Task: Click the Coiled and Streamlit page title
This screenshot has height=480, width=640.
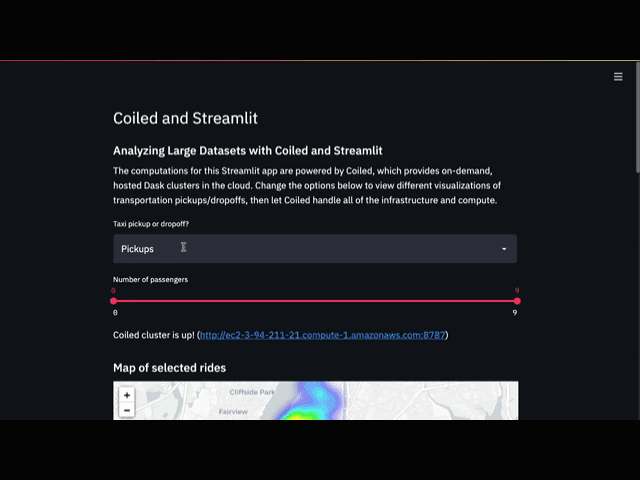Action: pos(185,118)
